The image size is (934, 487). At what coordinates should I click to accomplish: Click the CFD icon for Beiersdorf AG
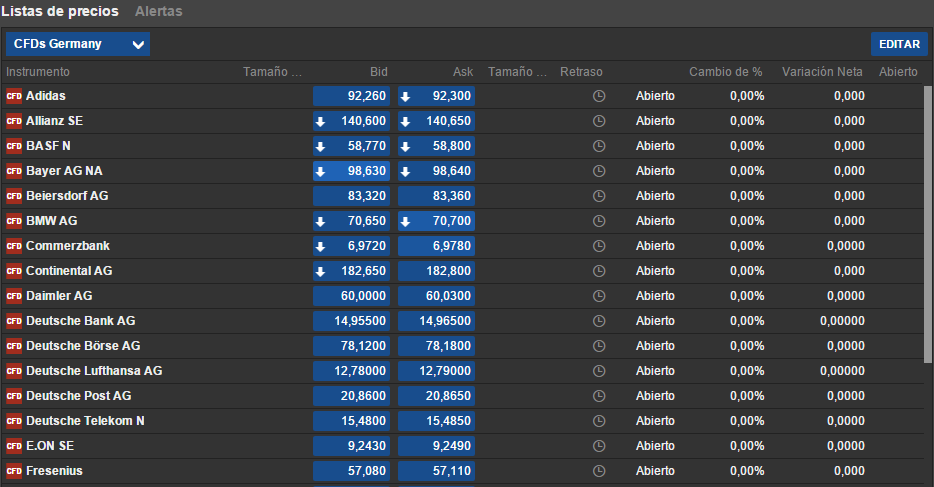point(14,196)
